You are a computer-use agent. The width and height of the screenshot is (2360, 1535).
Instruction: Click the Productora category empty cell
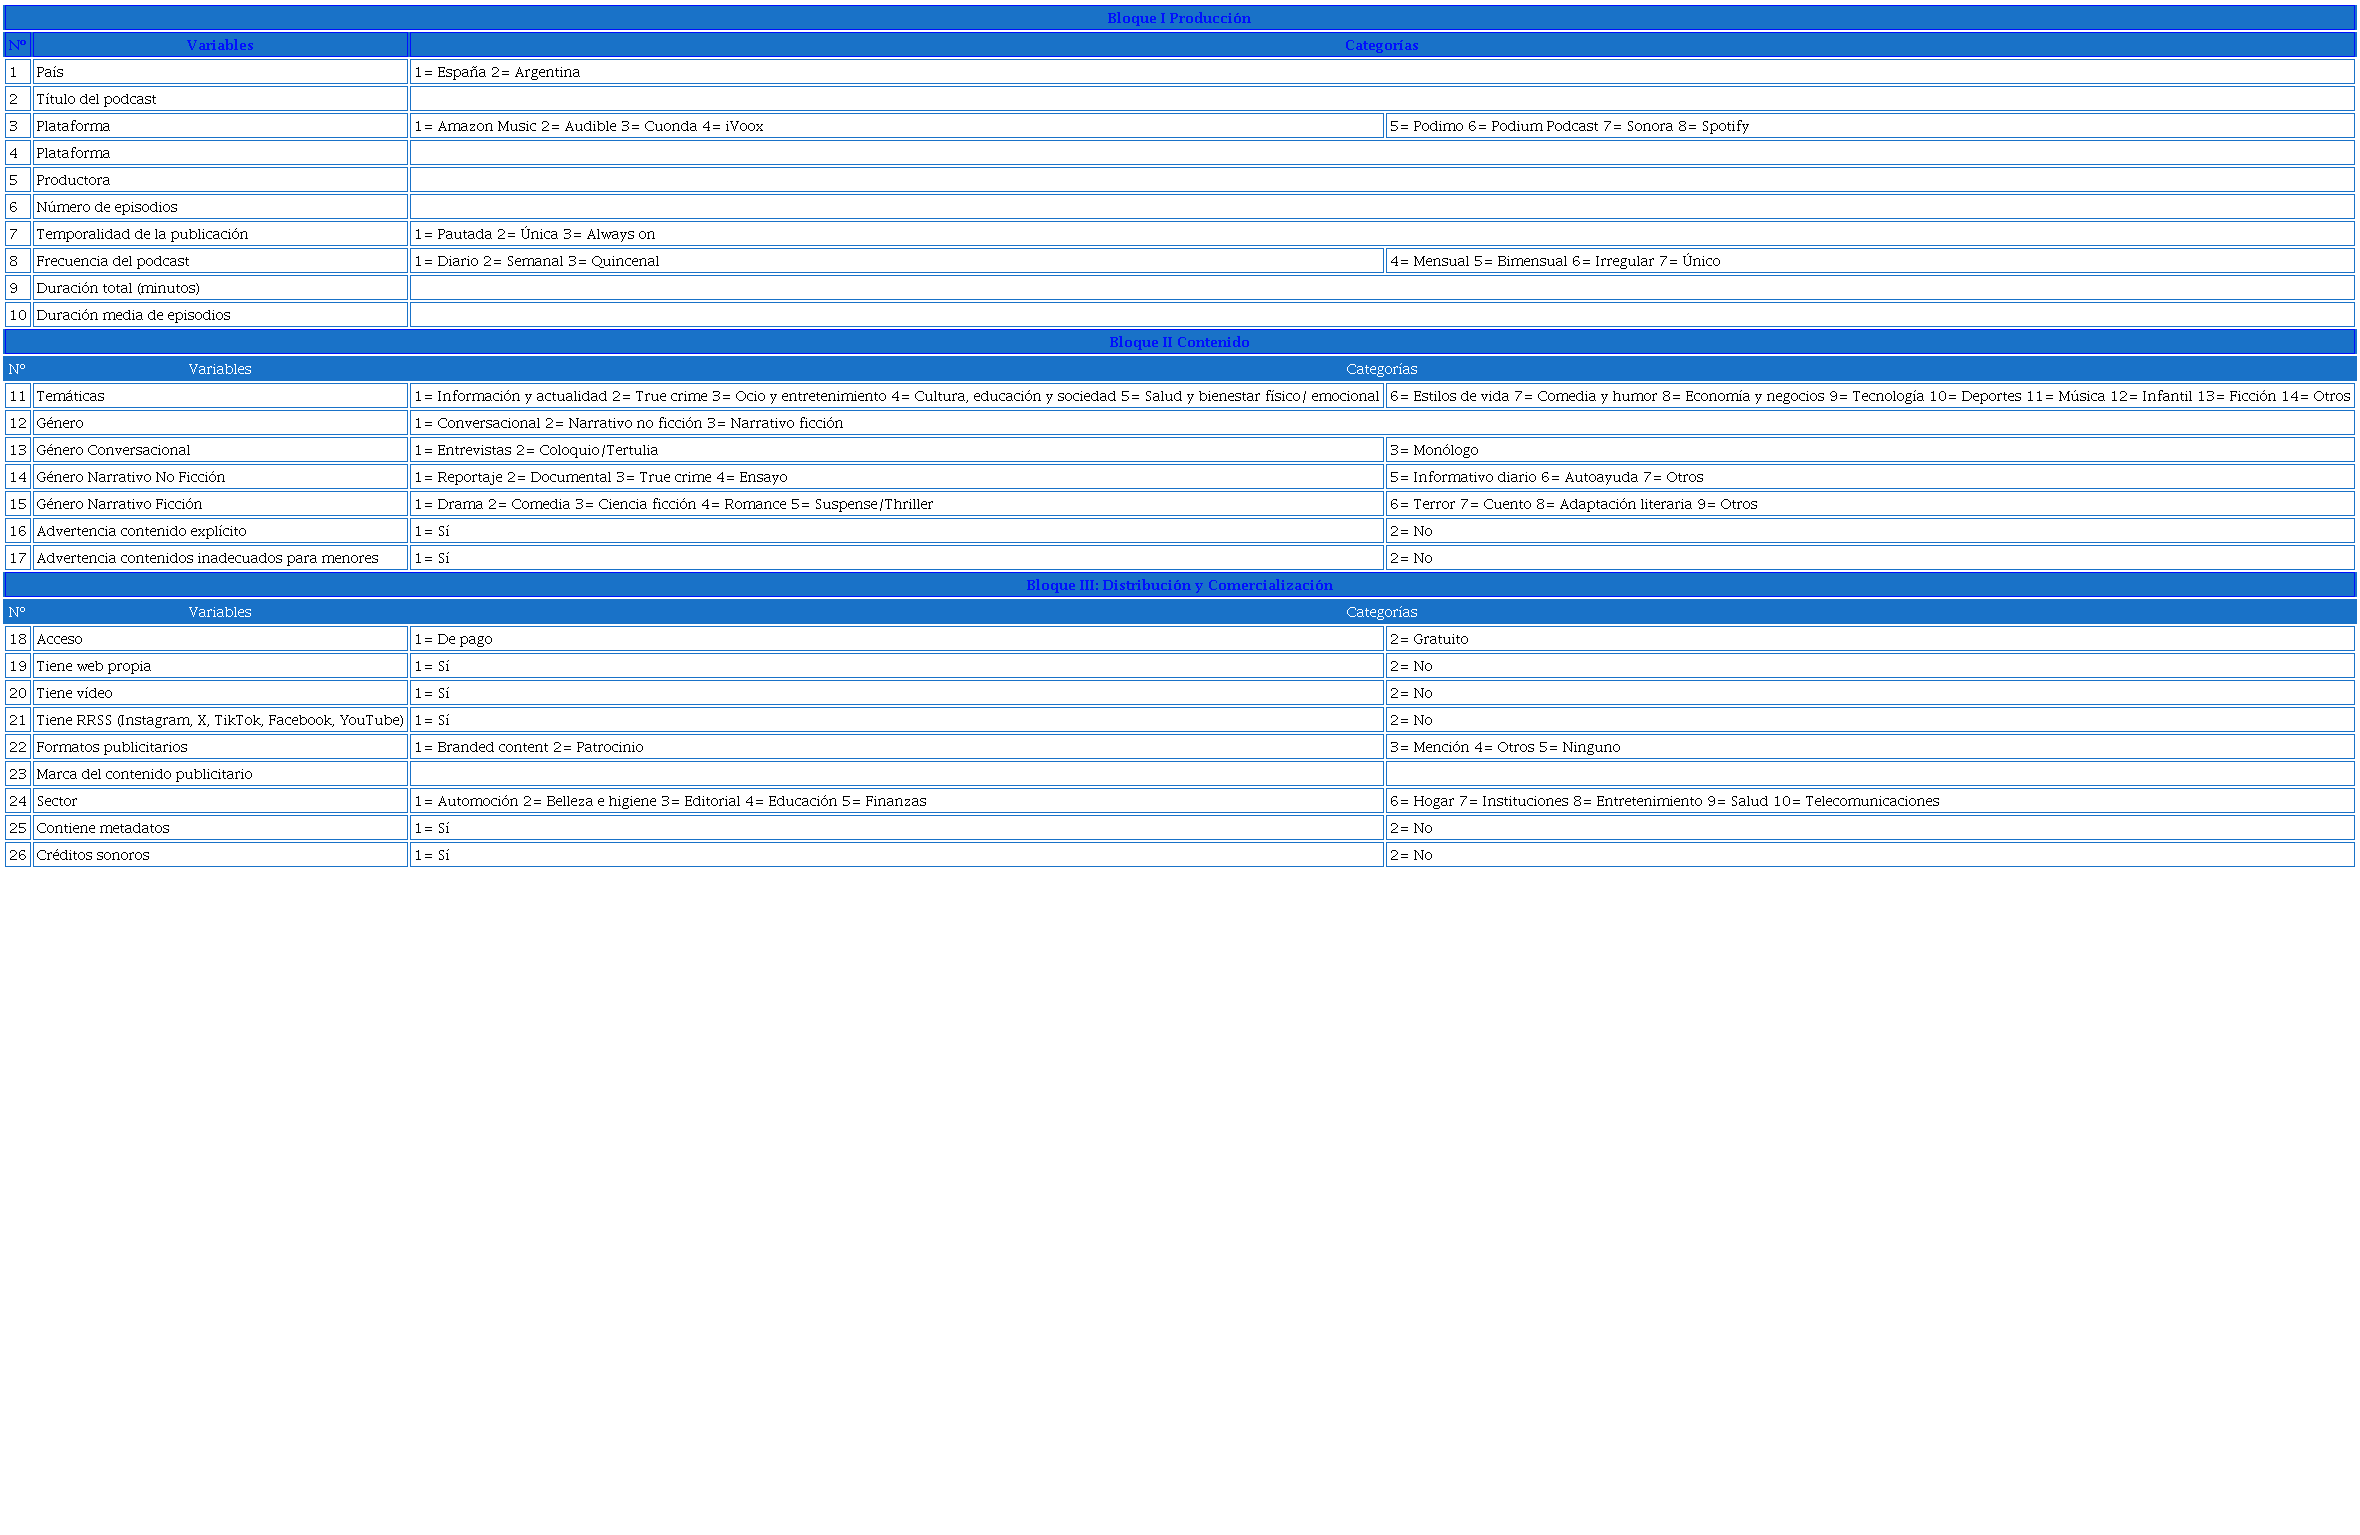coord(1381,180)
